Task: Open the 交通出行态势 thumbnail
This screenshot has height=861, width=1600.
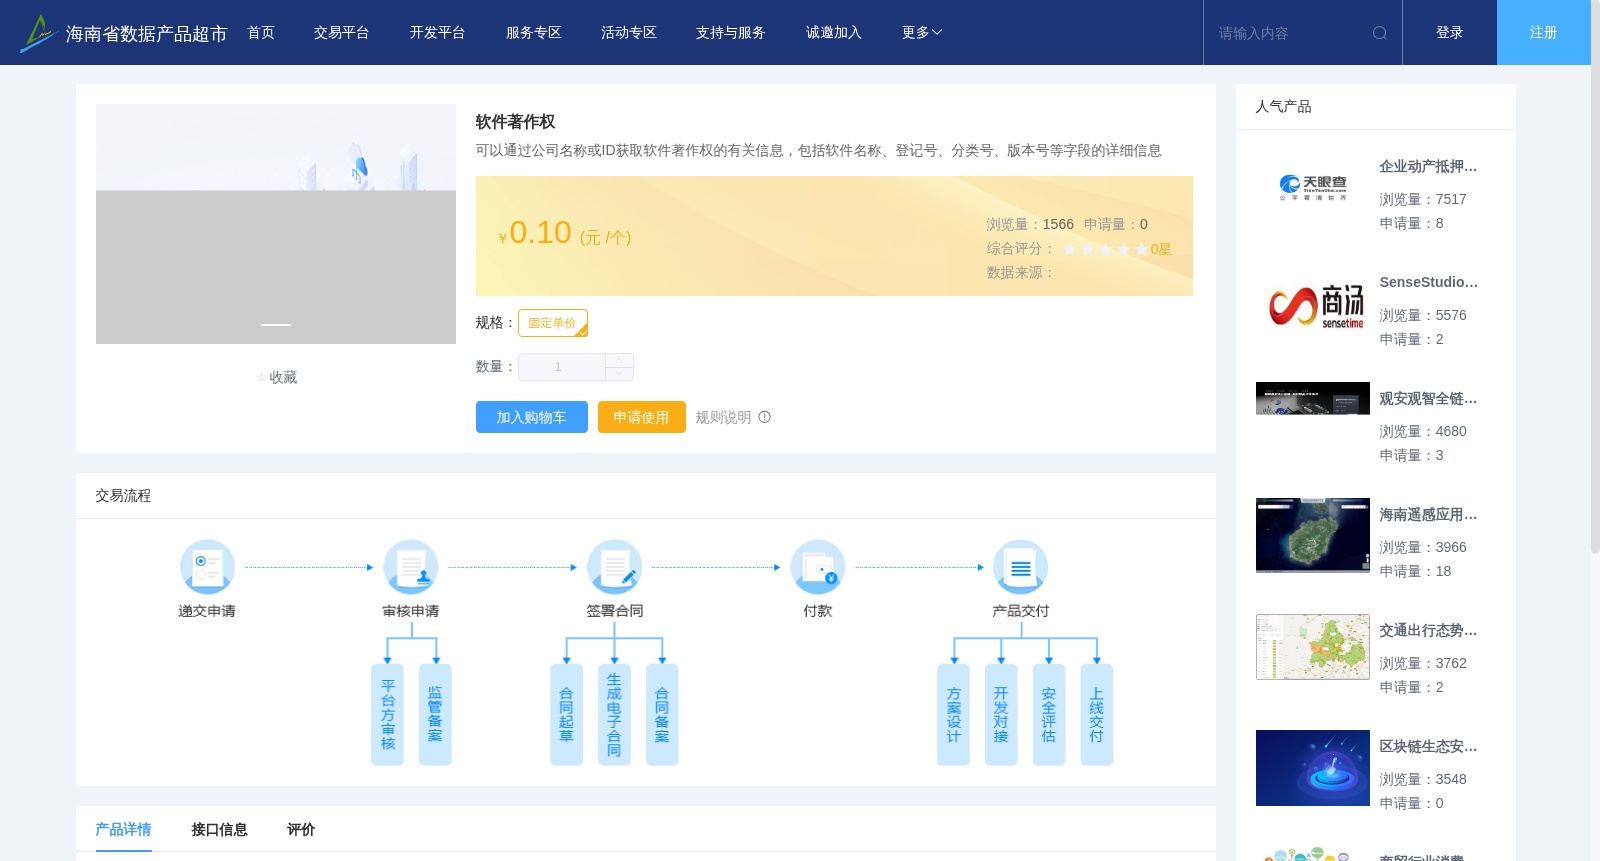Action: [x=1313, y=647]
